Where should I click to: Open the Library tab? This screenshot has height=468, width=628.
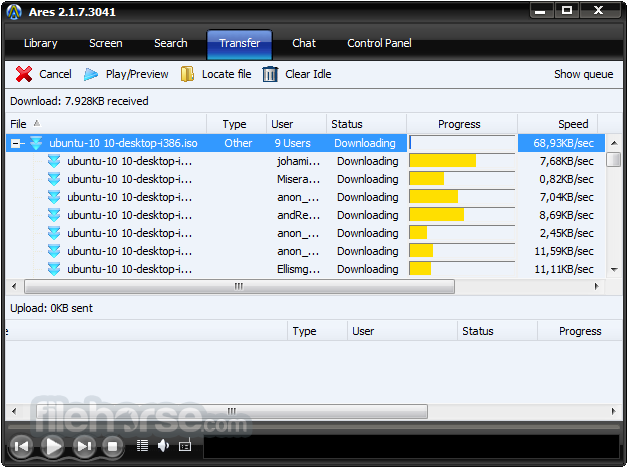40,43
